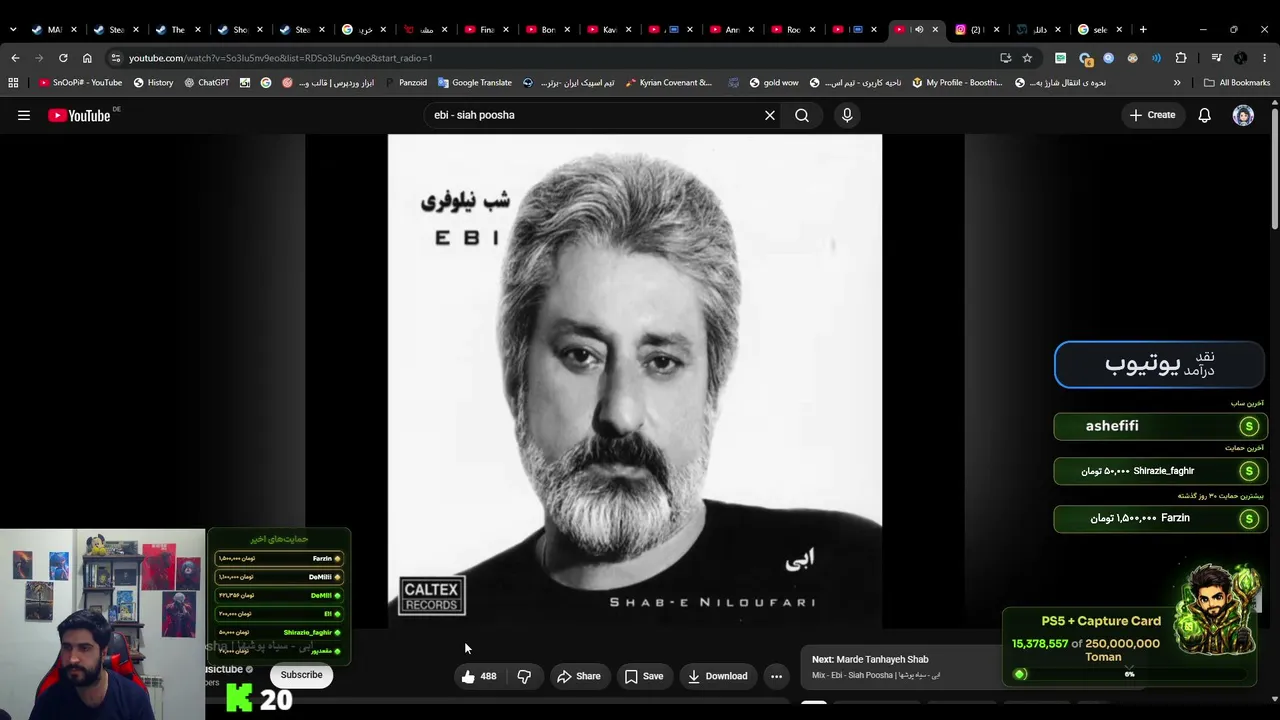View site information icon in address bar
This screenshot has width=1280, height=720.
click(x=115, y=58)
